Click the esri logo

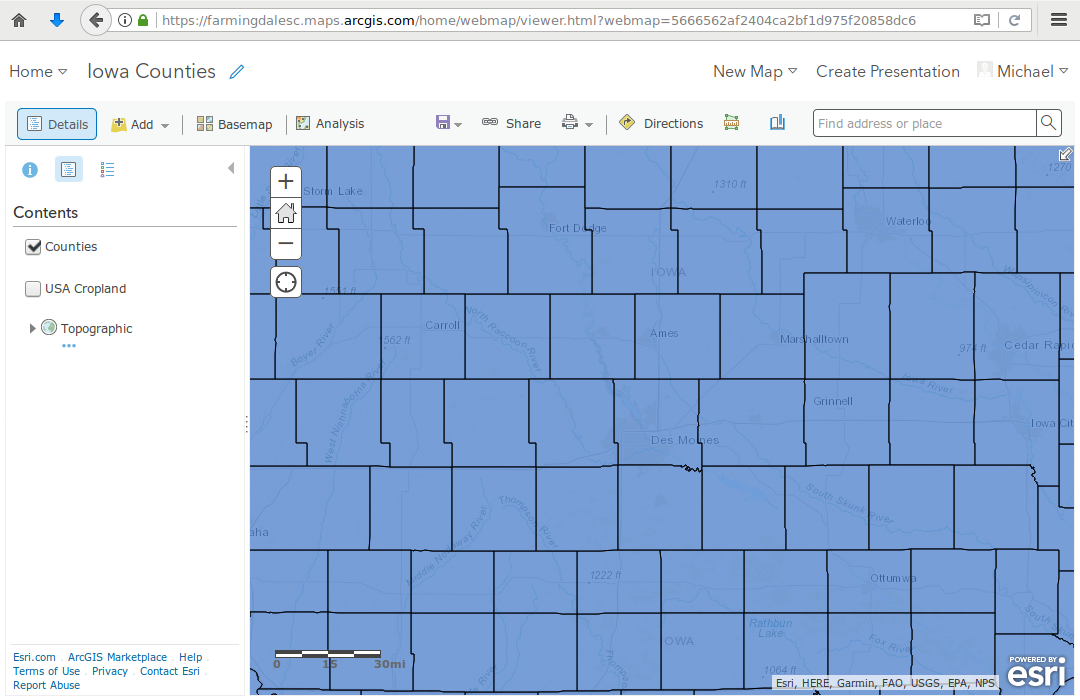tap(1037, 670)
